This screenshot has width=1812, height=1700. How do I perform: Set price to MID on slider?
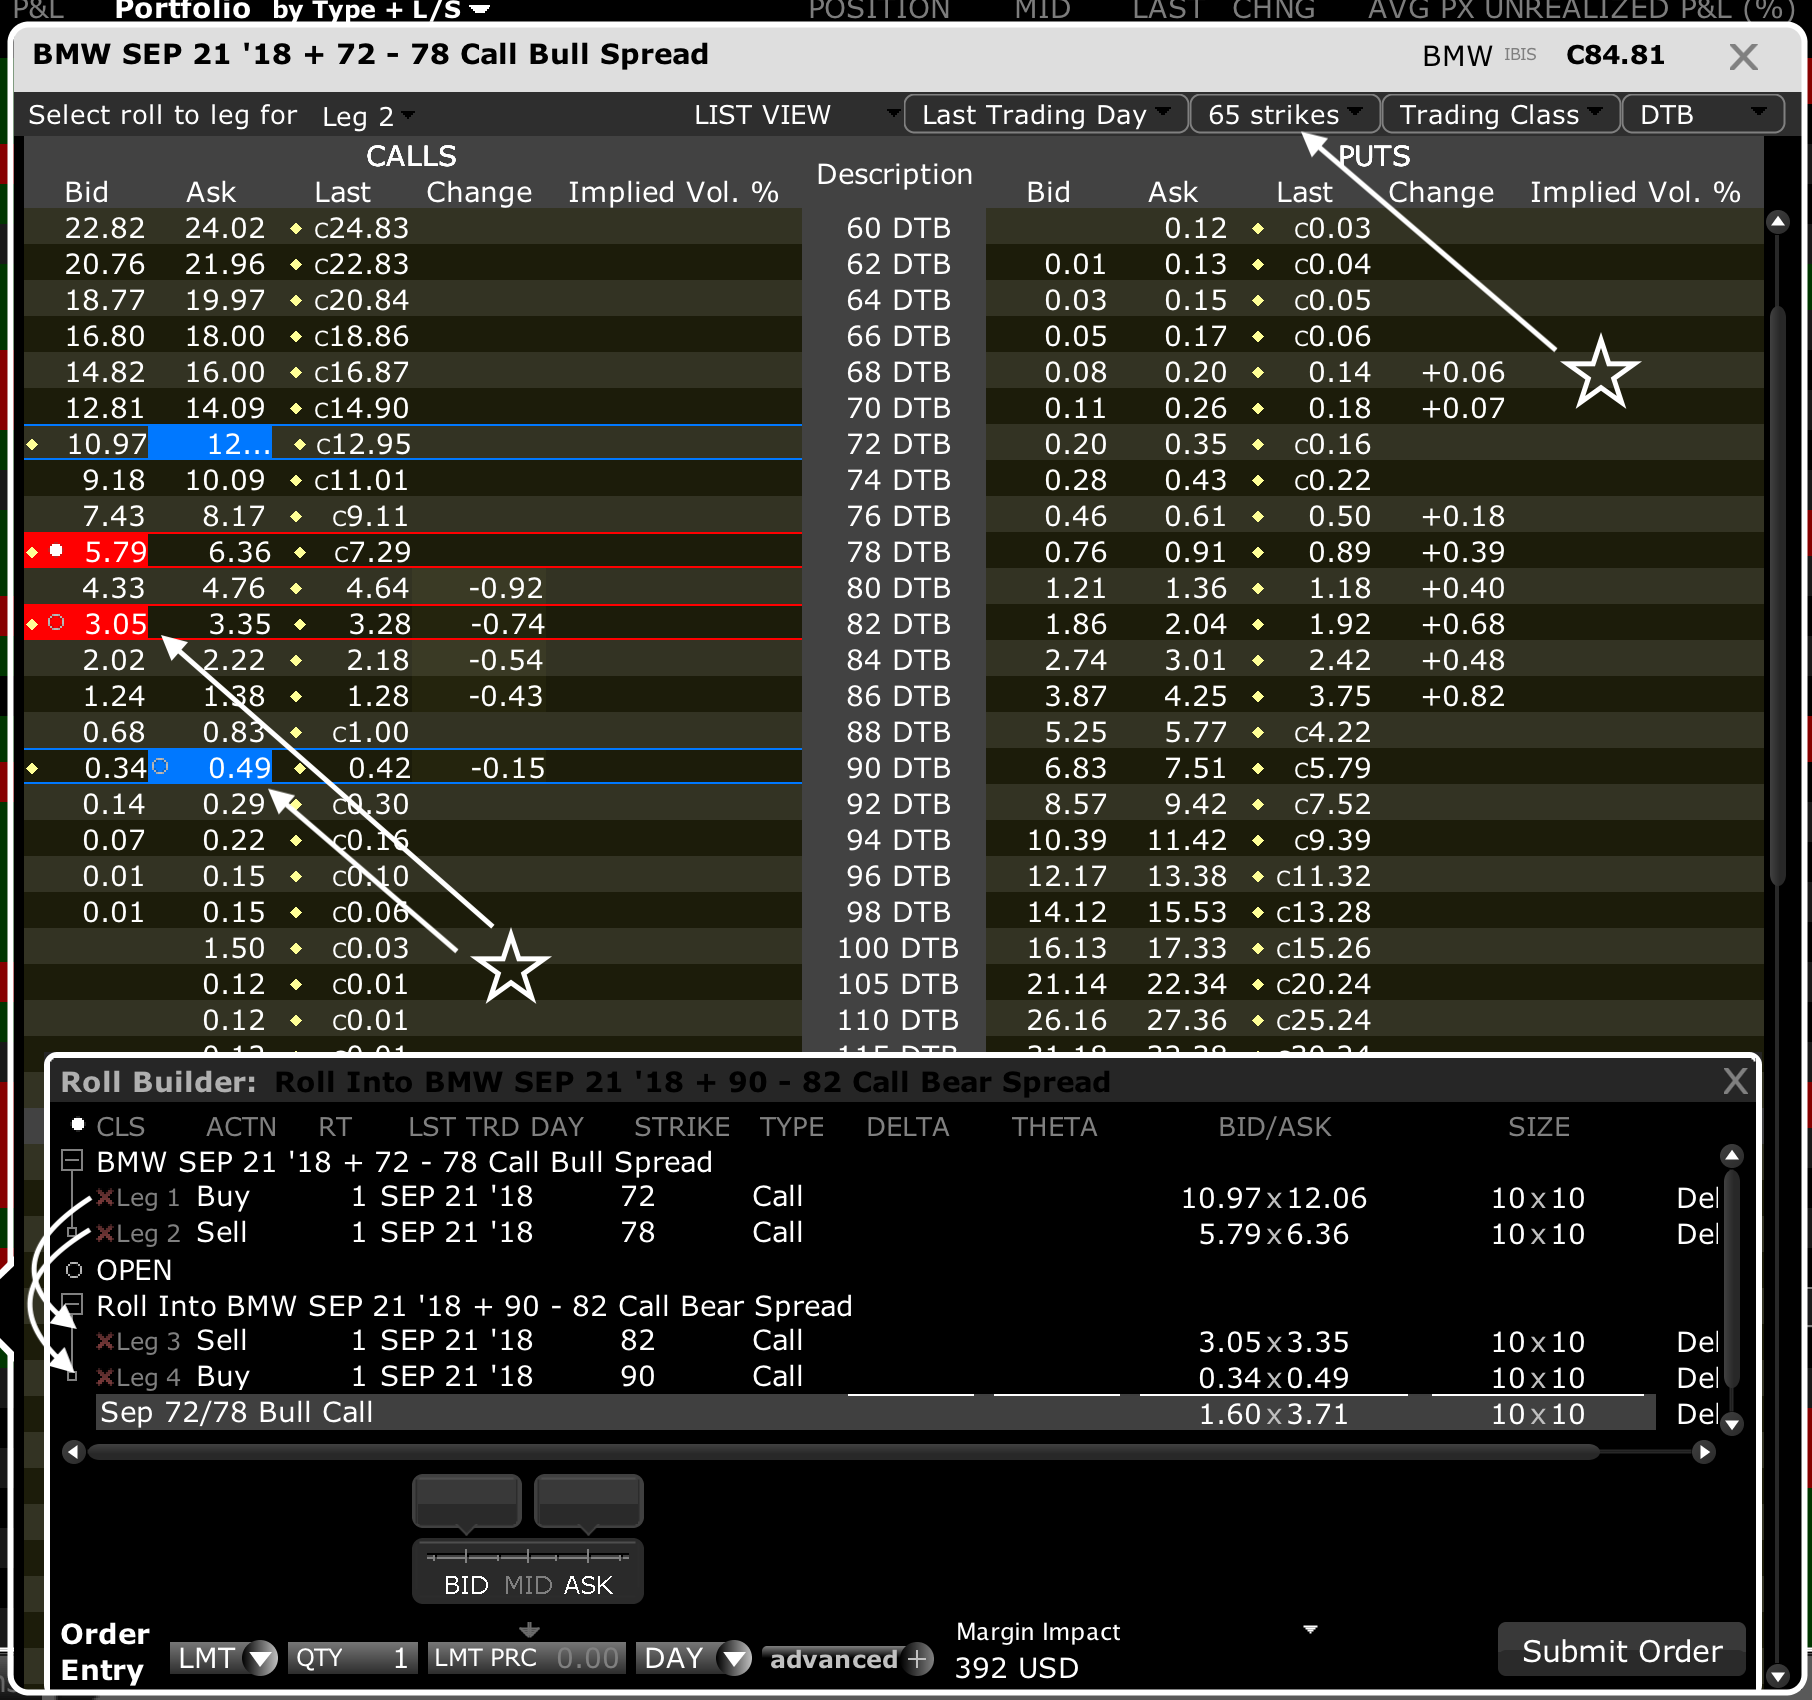click(528, 1585)
